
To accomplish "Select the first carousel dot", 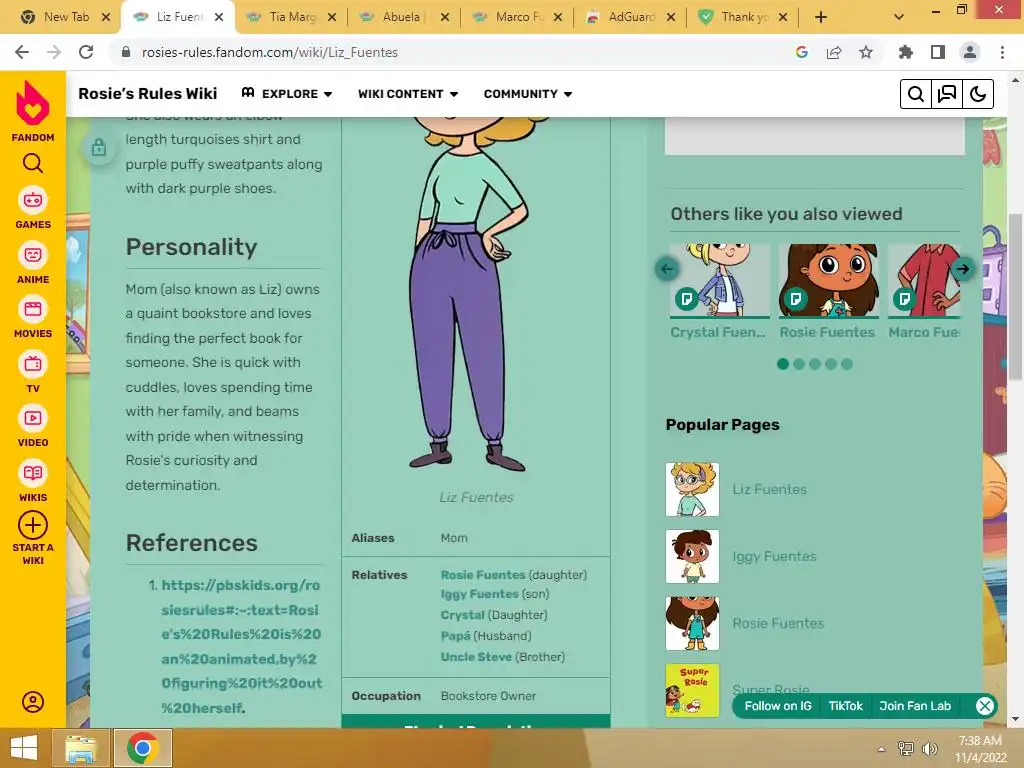I will pos(783,364).
